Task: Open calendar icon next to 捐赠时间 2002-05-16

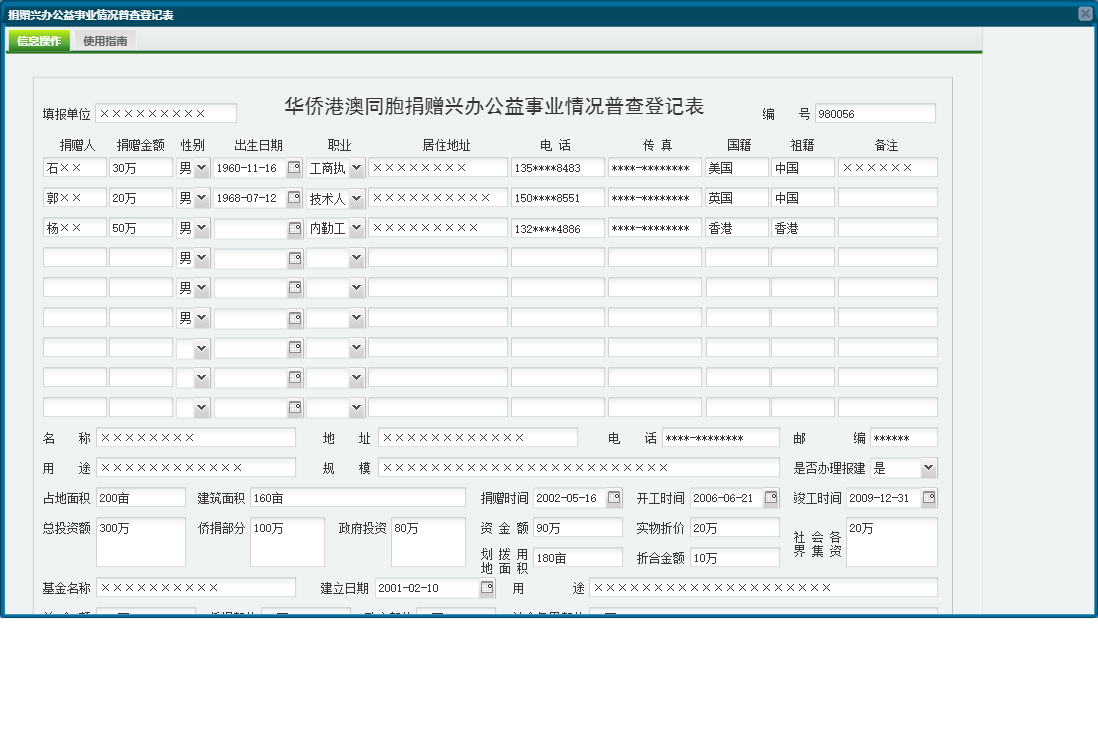Action: click(614, 498)
